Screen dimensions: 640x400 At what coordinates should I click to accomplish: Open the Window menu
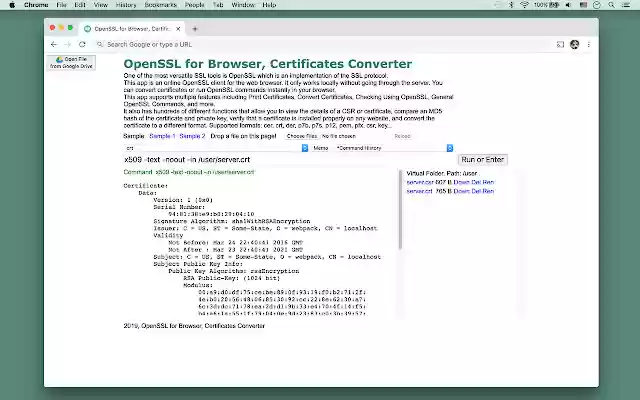pyautogui.click(x=243, y=5)
